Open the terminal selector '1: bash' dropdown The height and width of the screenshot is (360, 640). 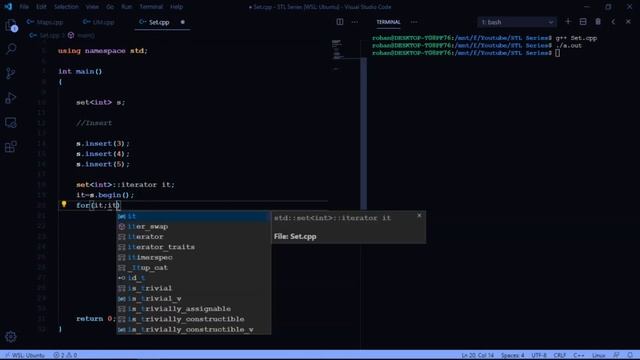click(x=516, y=22)
